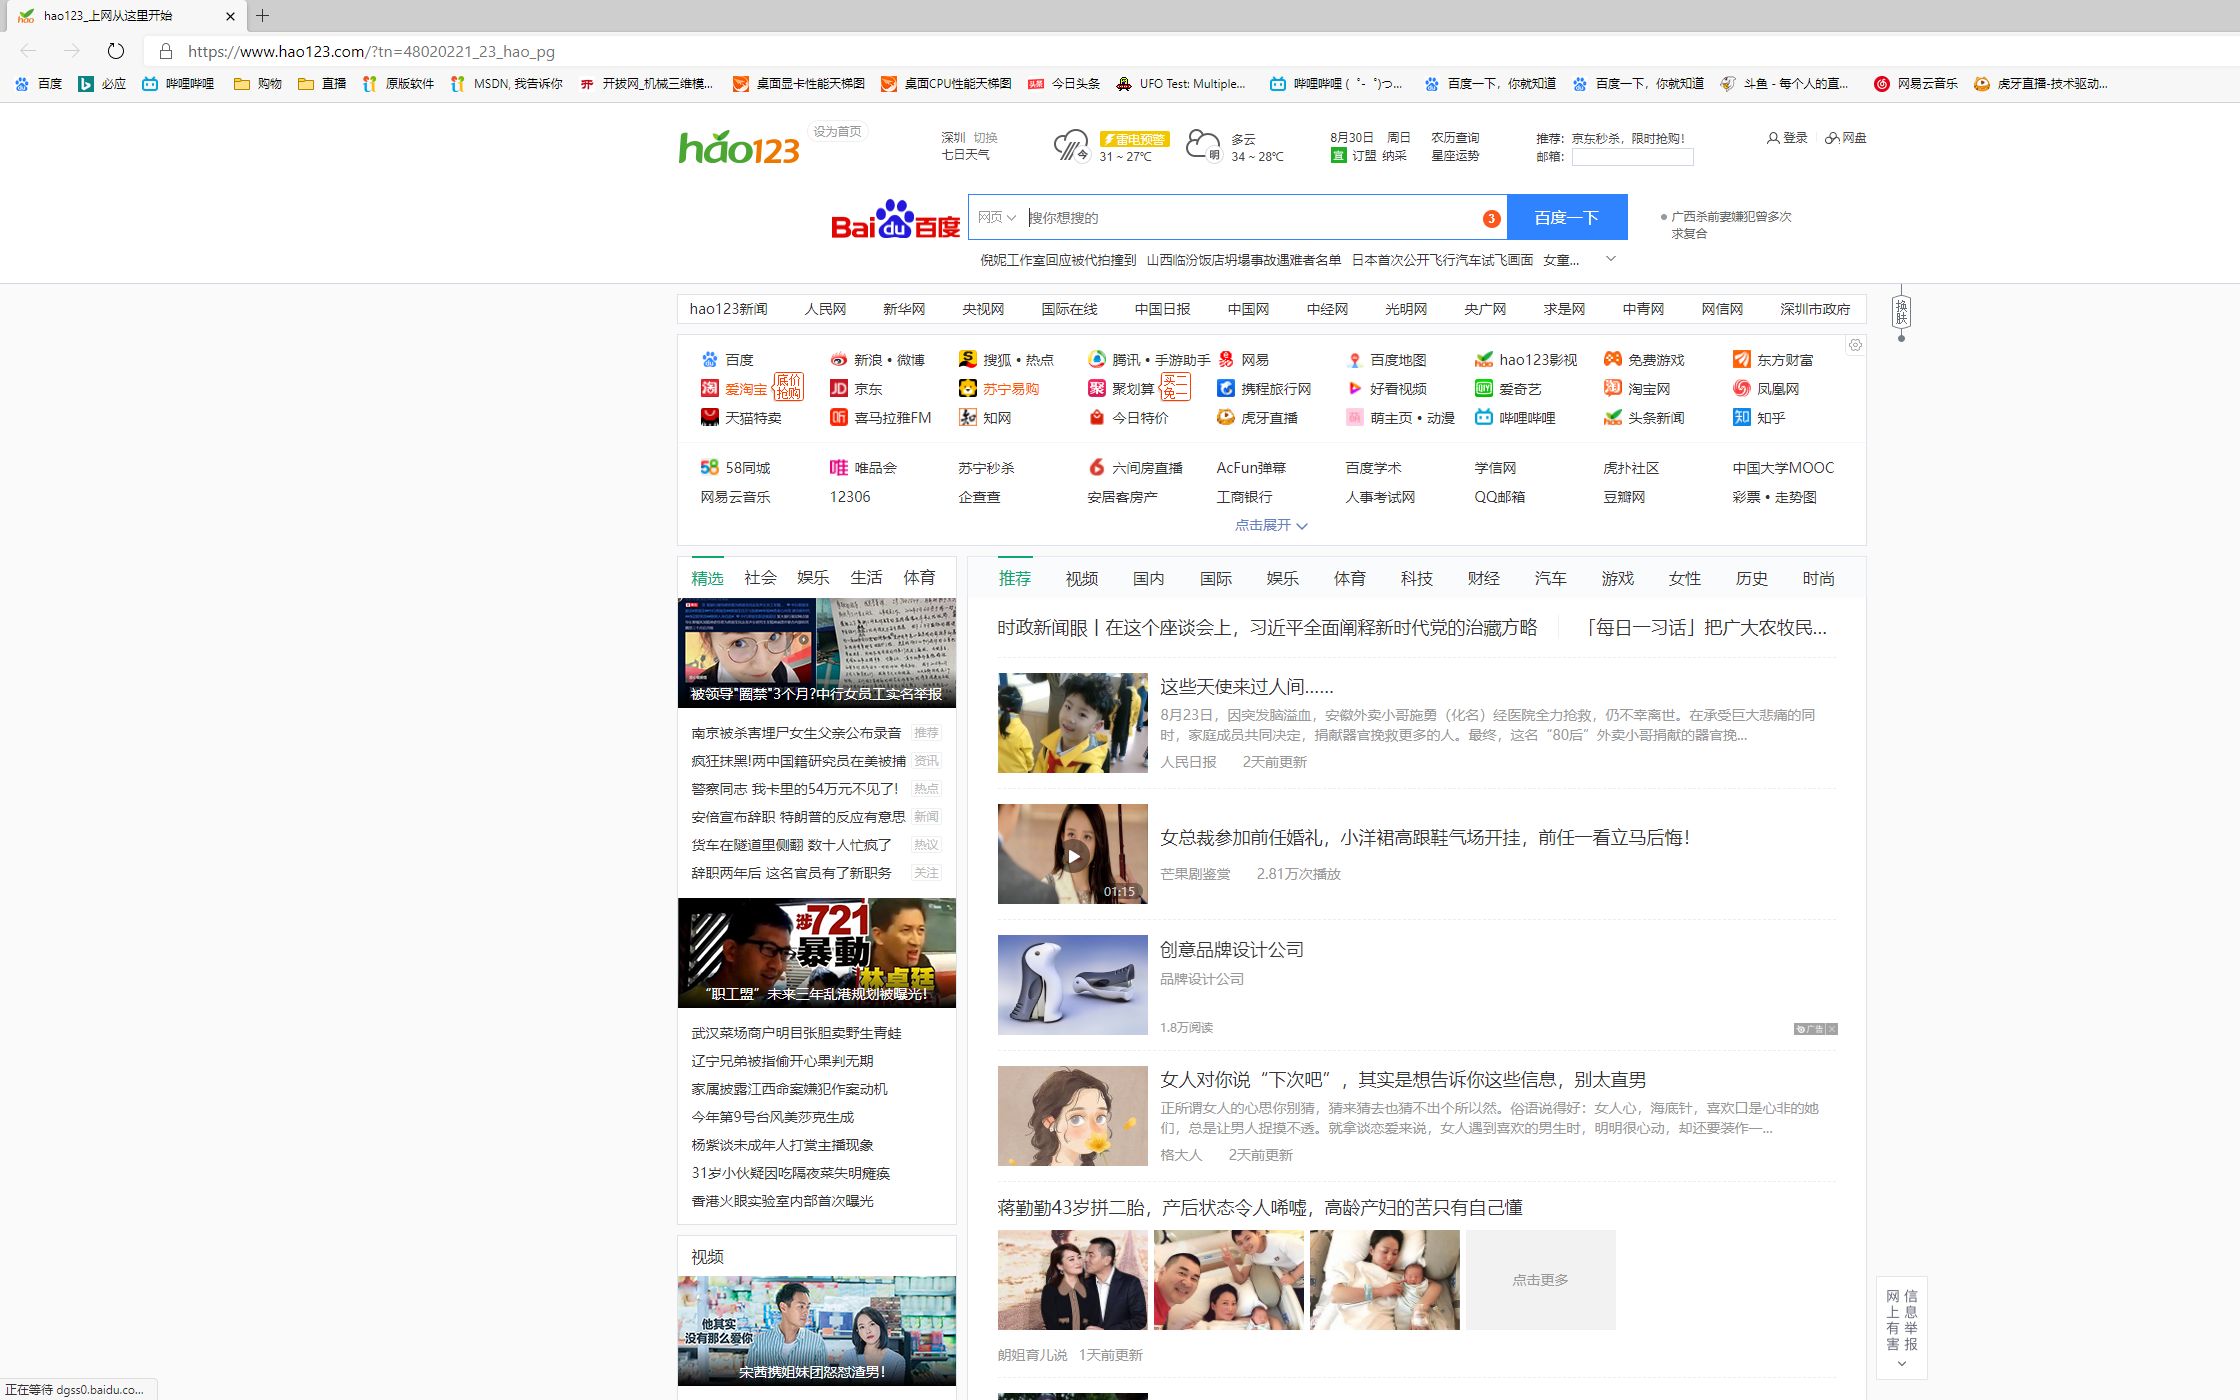The height and width of the screenshot is (1400, 2240).
Task: Open 爱奇艺 site link
Action: click(x=1508, y=389)
